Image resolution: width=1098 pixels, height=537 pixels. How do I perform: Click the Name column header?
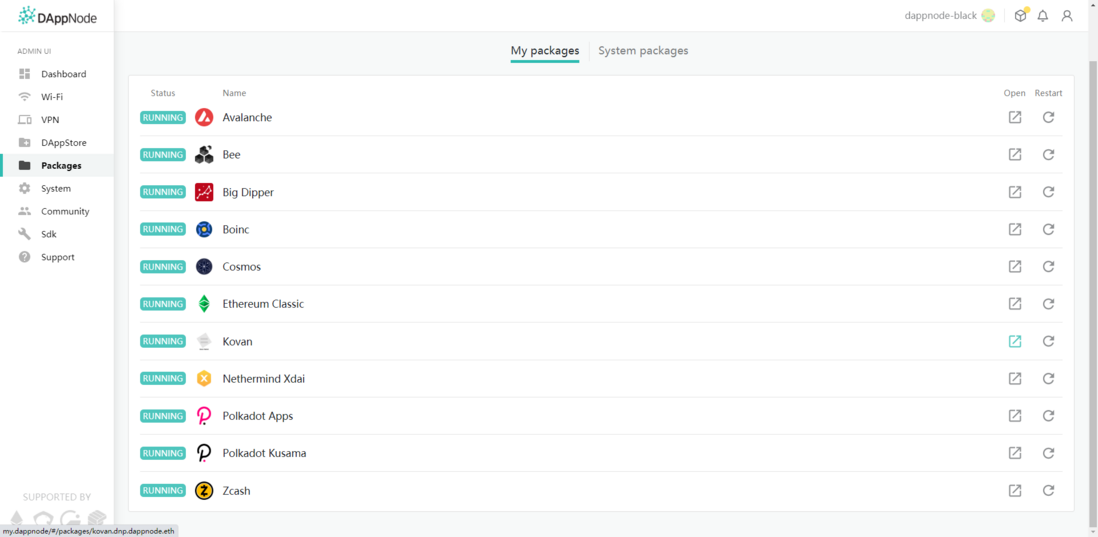(x=234, y=92)
